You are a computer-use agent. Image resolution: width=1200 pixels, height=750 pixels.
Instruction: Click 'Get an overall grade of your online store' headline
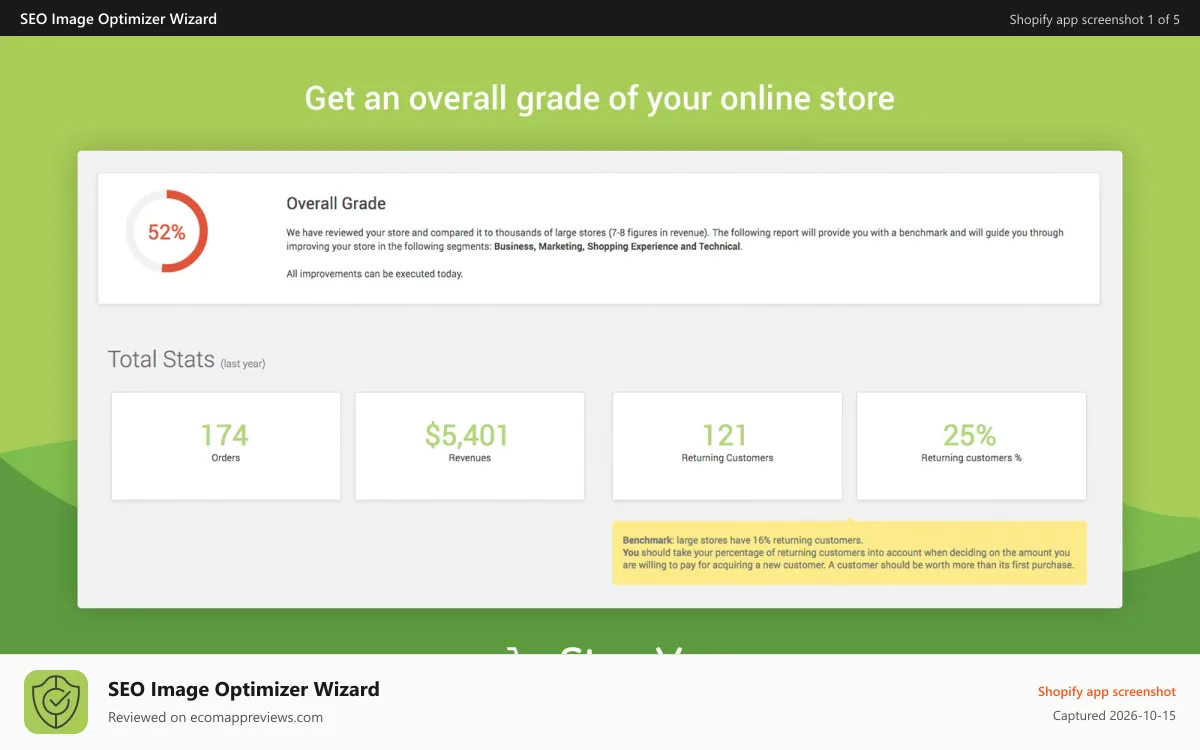click(600, 98)
